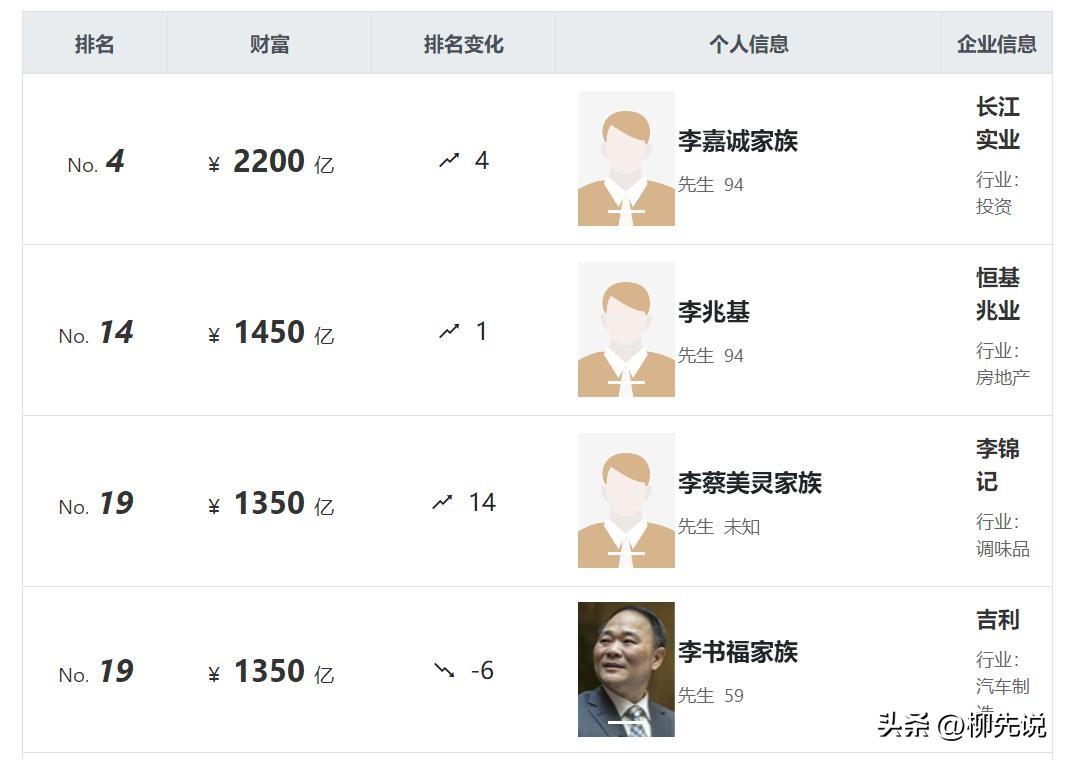Sort by the 财富 column header
This screenshot has width=1068, height=760.
pyautogui.click(x=269, y=44)
